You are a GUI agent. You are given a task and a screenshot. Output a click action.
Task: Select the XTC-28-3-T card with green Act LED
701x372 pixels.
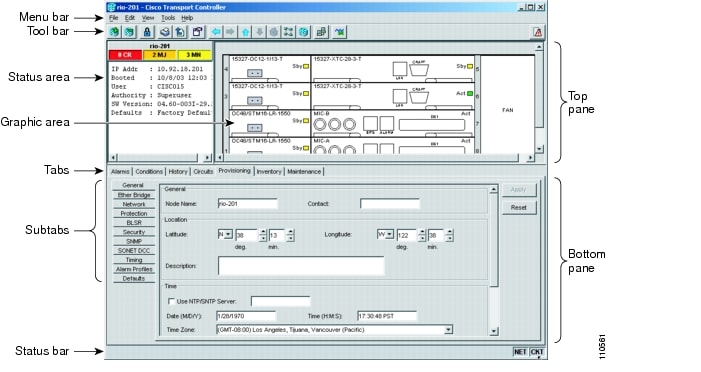393,96
